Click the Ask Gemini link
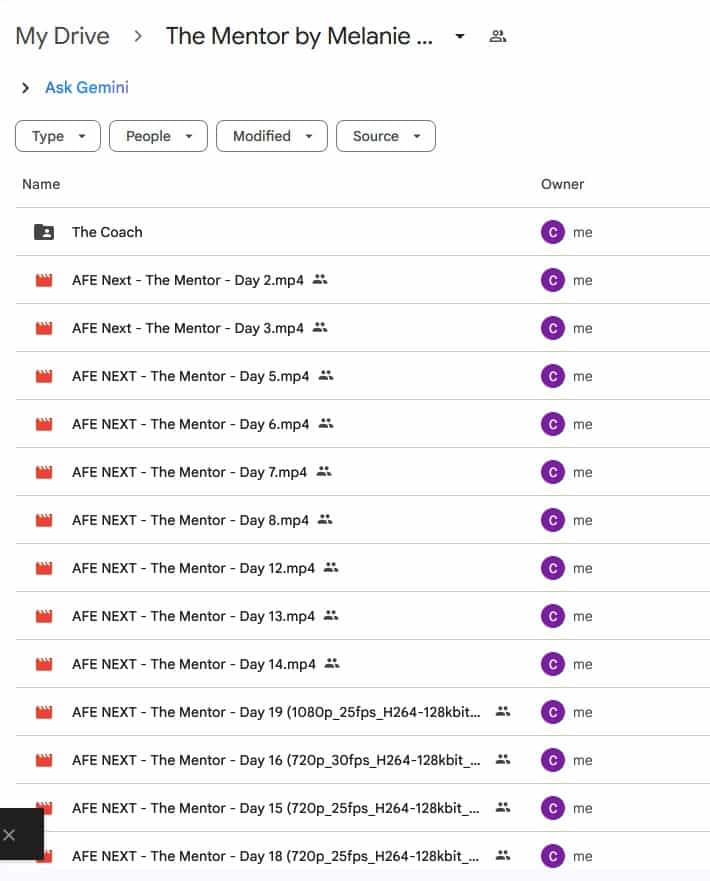The width and height of the screenshot is (710, 881). 87,88
